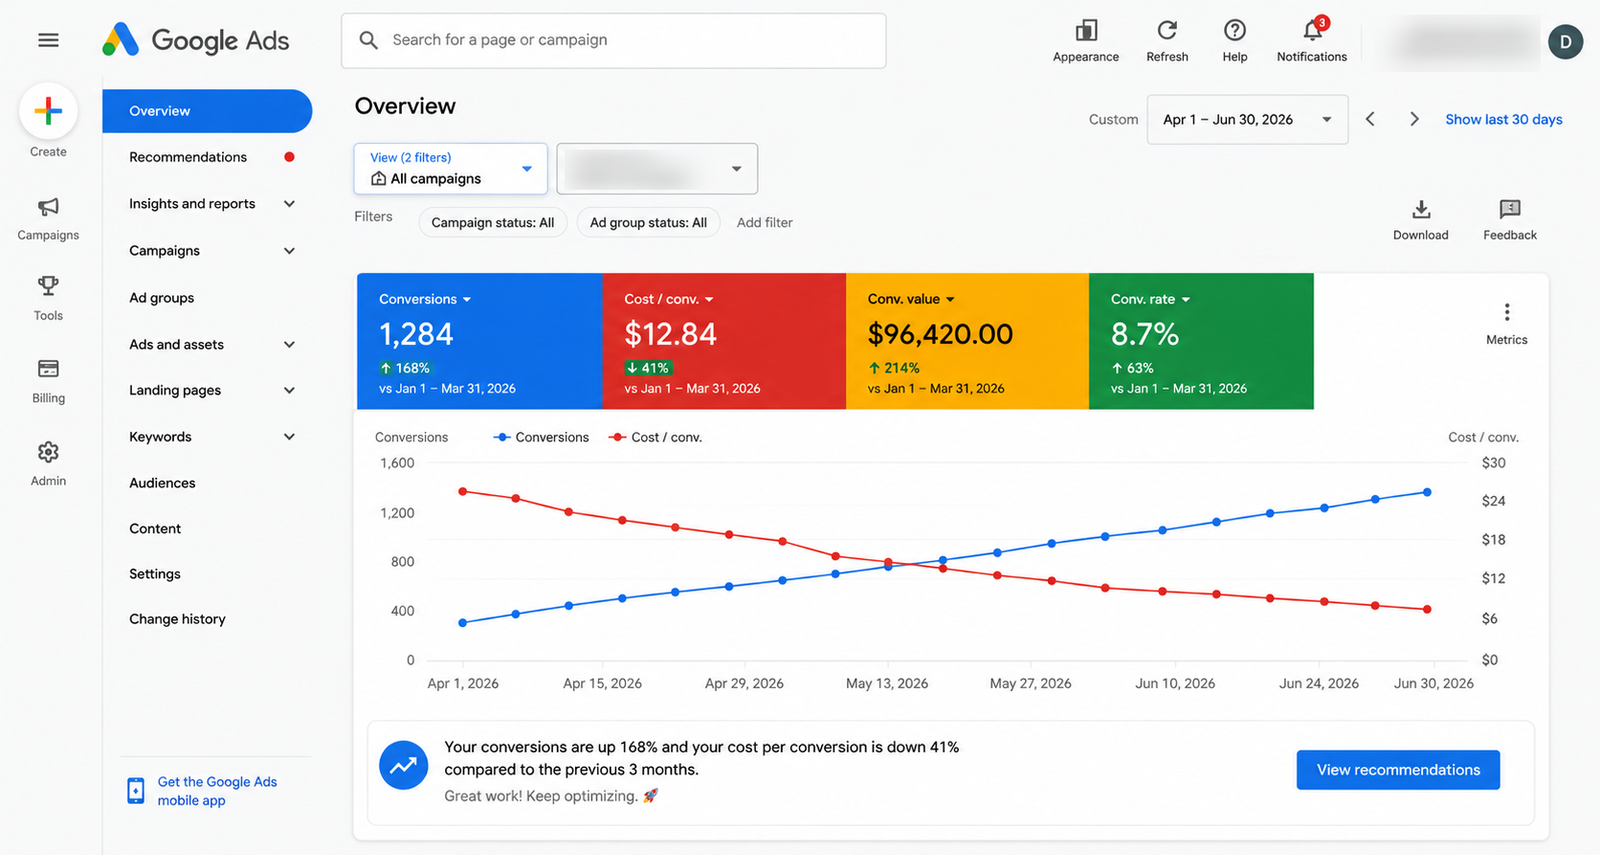Open Billing card icon

click(x=48, y=369)
